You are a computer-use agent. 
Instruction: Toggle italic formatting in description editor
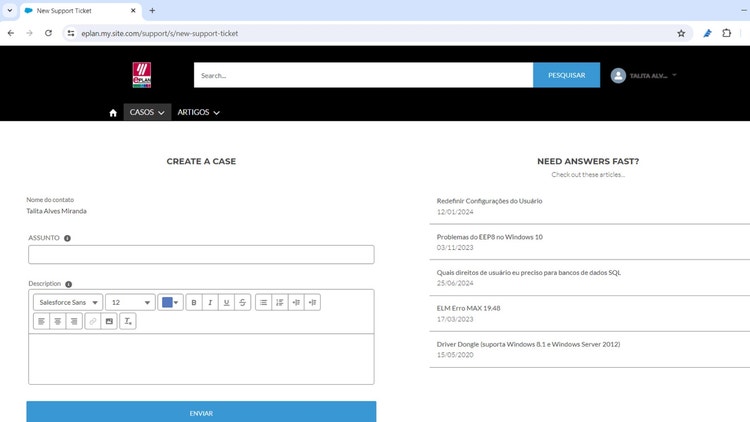pyautogui.click(x=210, y=302)
